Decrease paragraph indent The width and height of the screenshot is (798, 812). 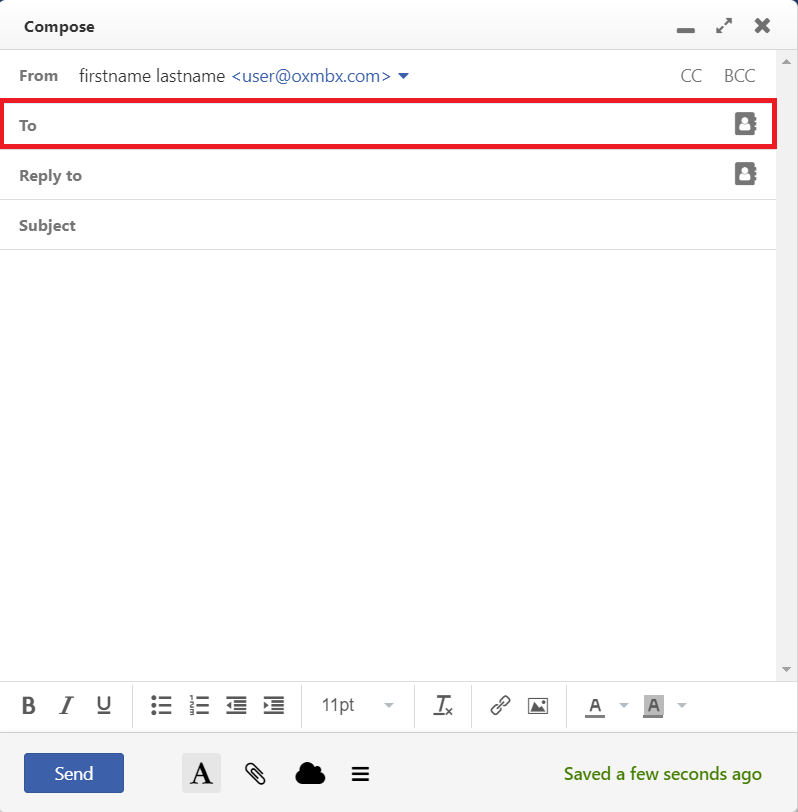point(236,706)
